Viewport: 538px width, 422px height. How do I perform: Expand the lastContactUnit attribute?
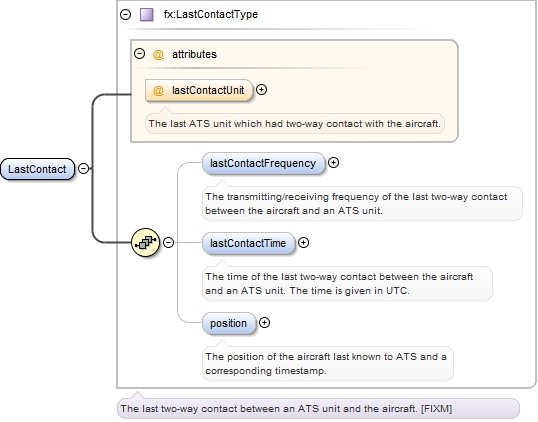click(261, 90)
